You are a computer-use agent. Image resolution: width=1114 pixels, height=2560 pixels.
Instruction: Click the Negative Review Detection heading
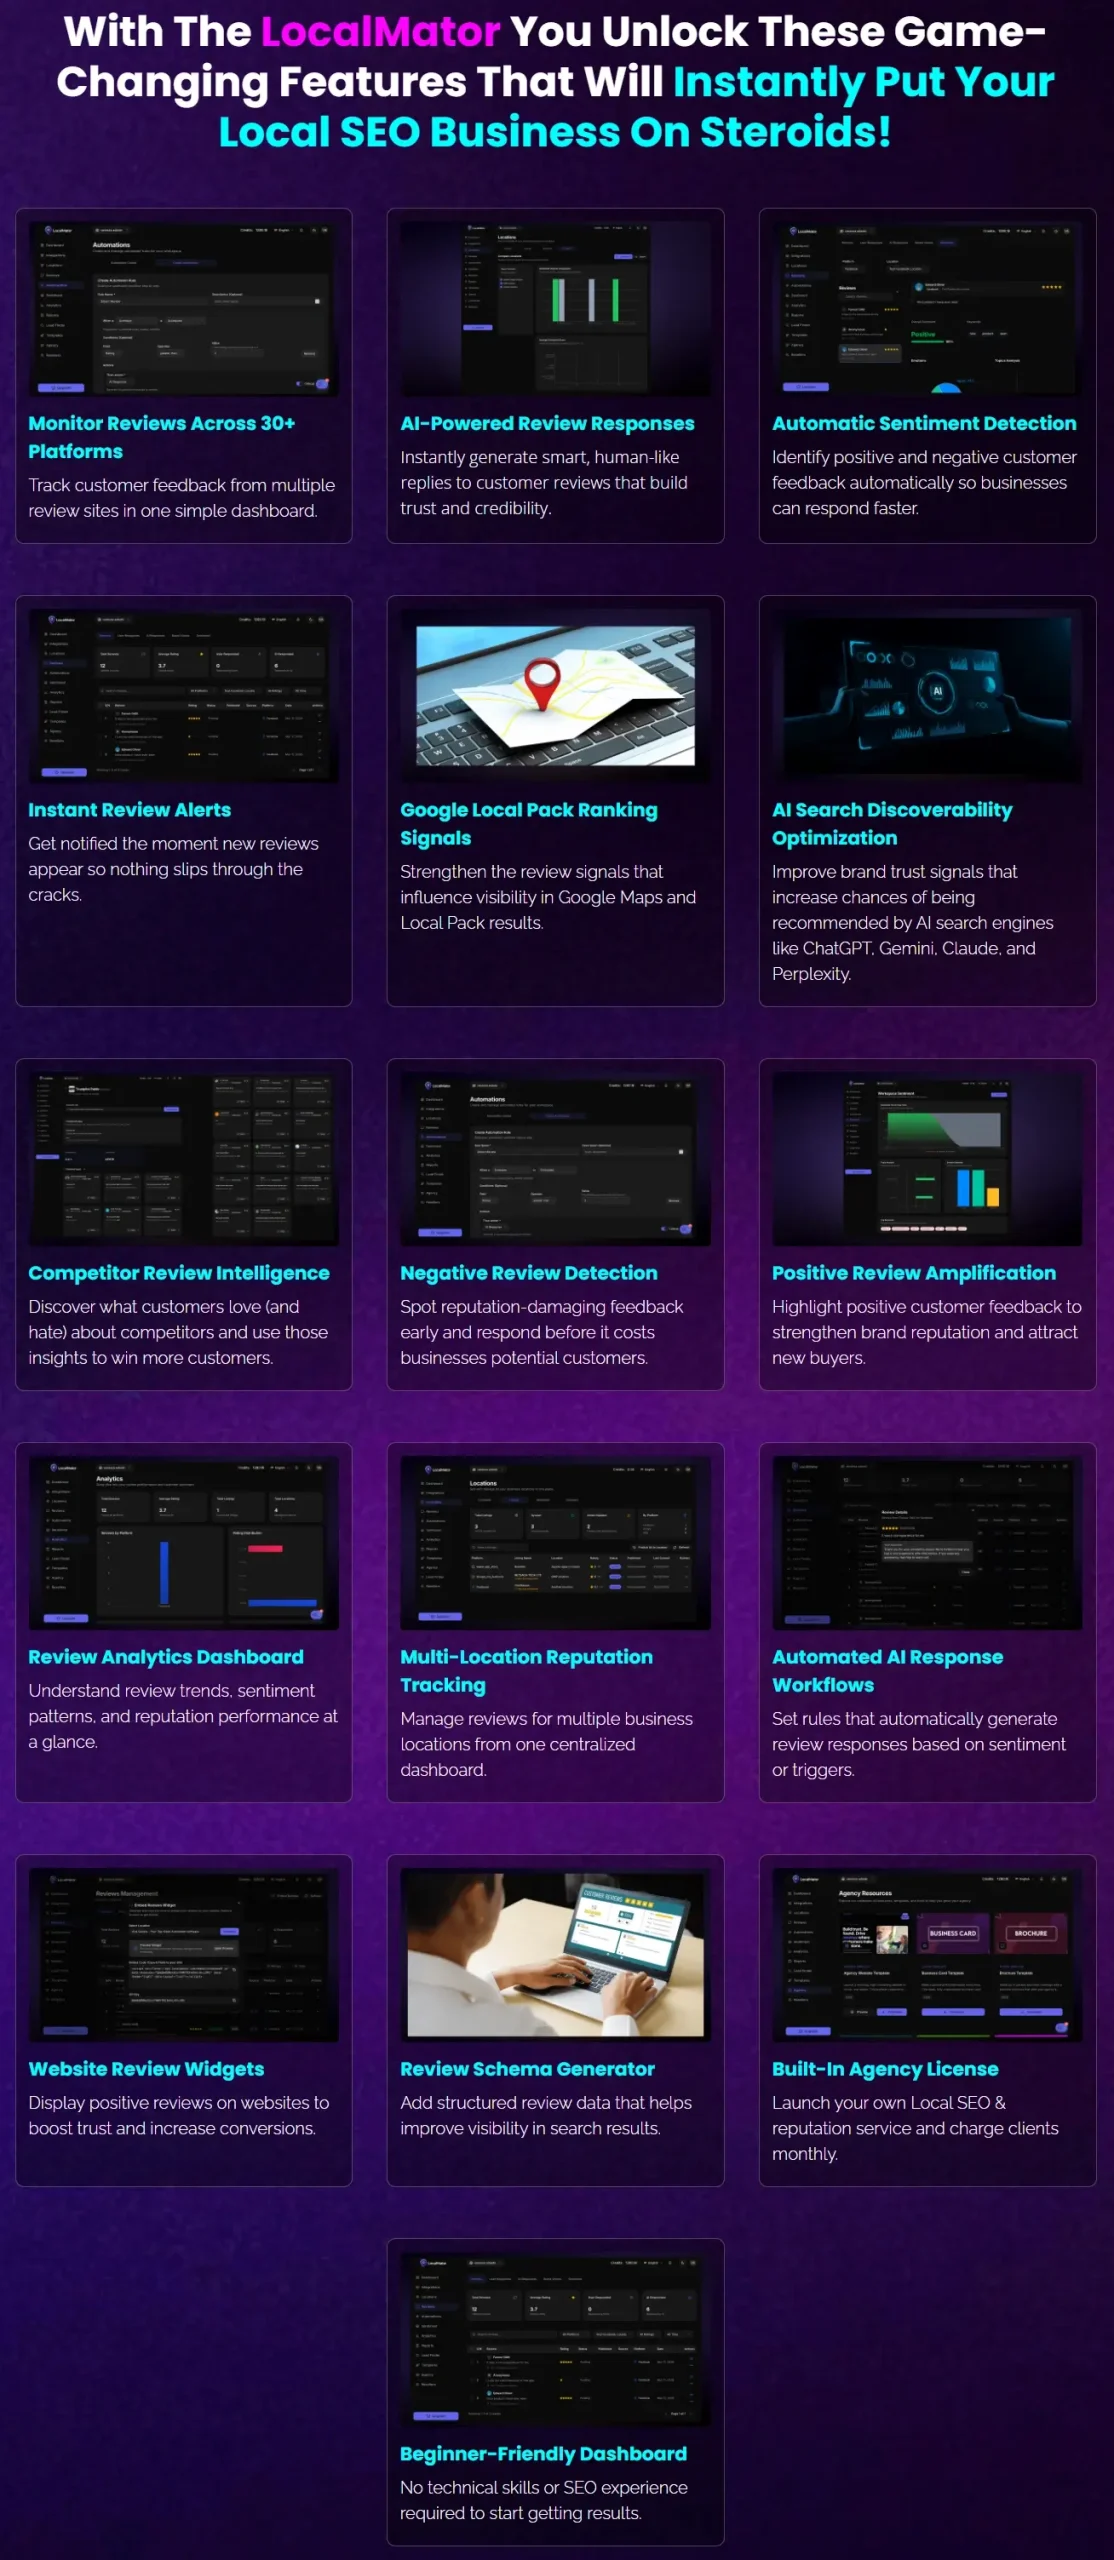point(529,1273)
